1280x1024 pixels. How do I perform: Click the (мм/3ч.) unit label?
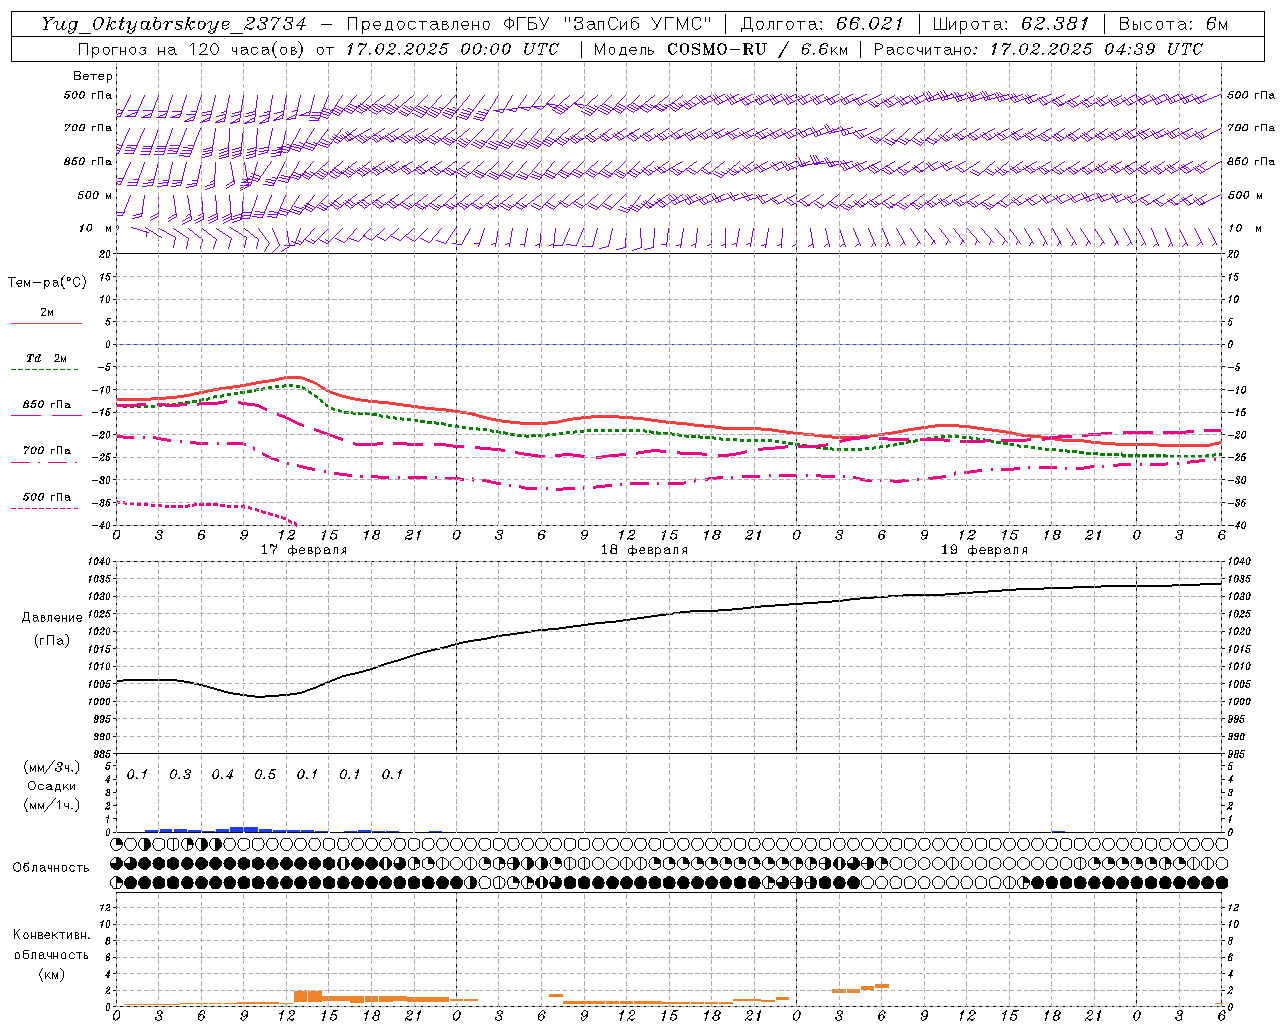click(x=52, y=767)
